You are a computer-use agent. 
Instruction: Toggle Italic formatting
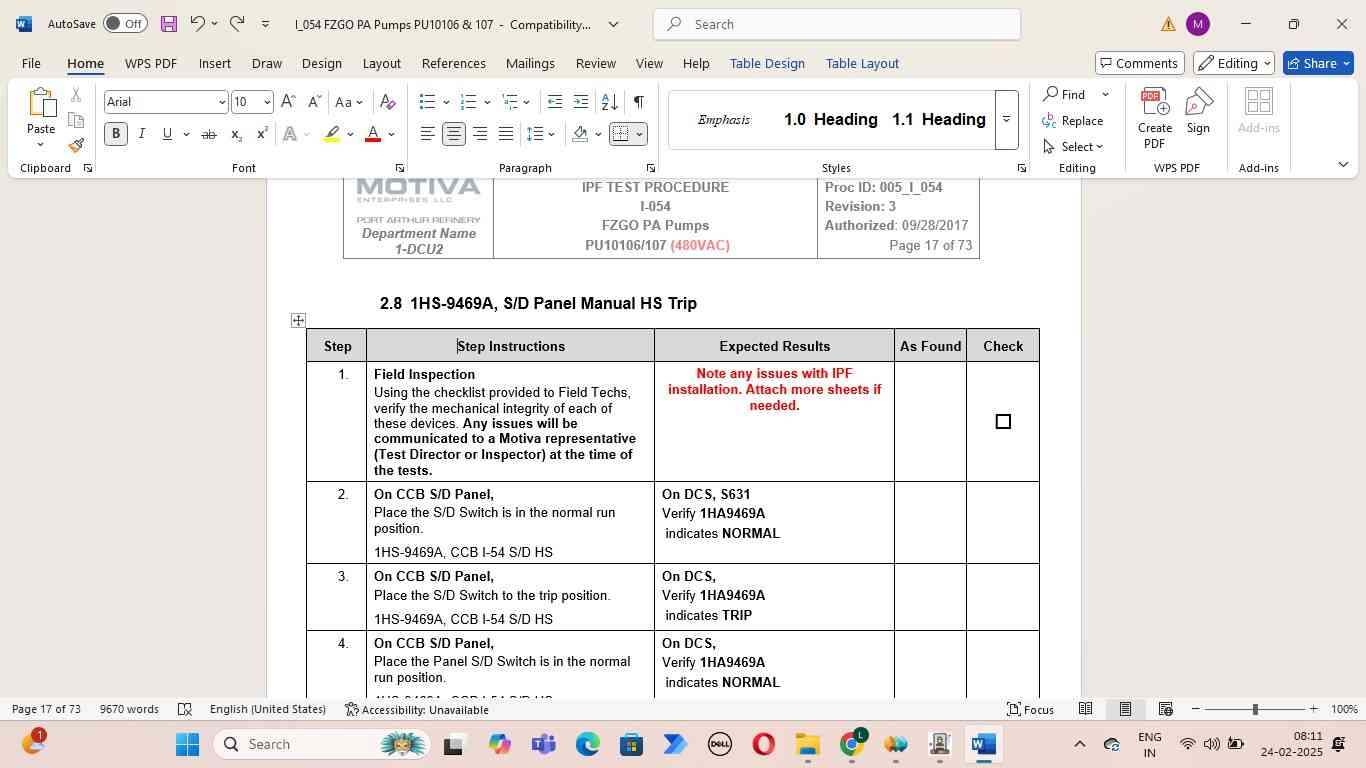click(141, 134)
